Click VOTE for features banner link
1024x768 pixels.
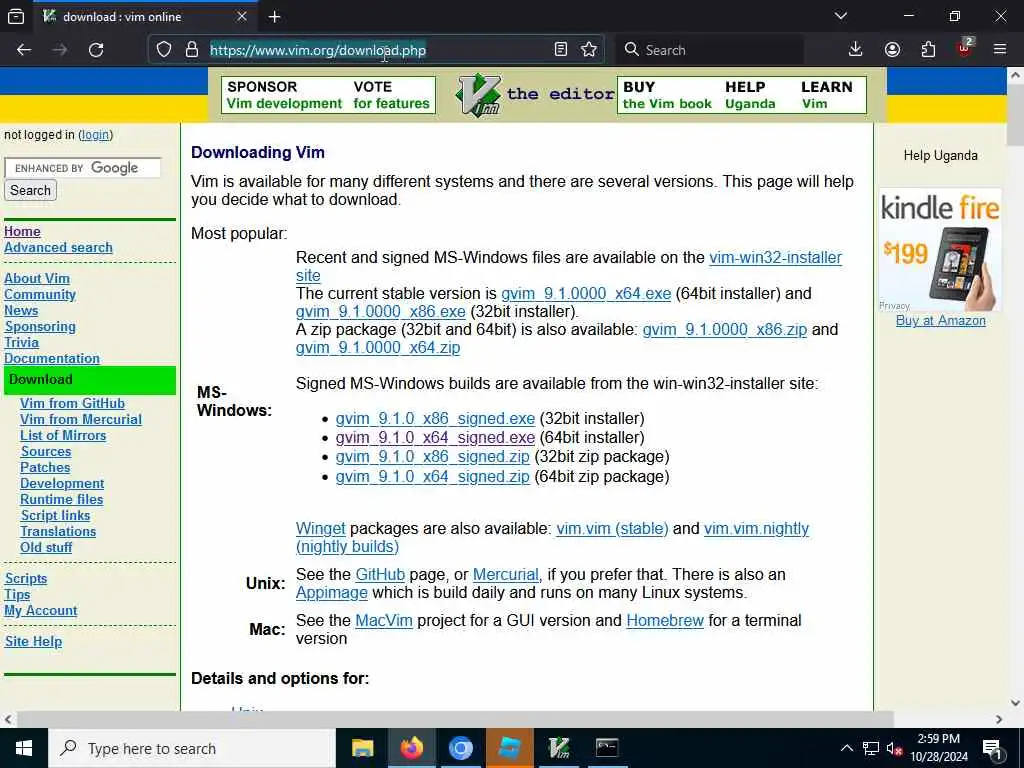(x=391, y=95)
